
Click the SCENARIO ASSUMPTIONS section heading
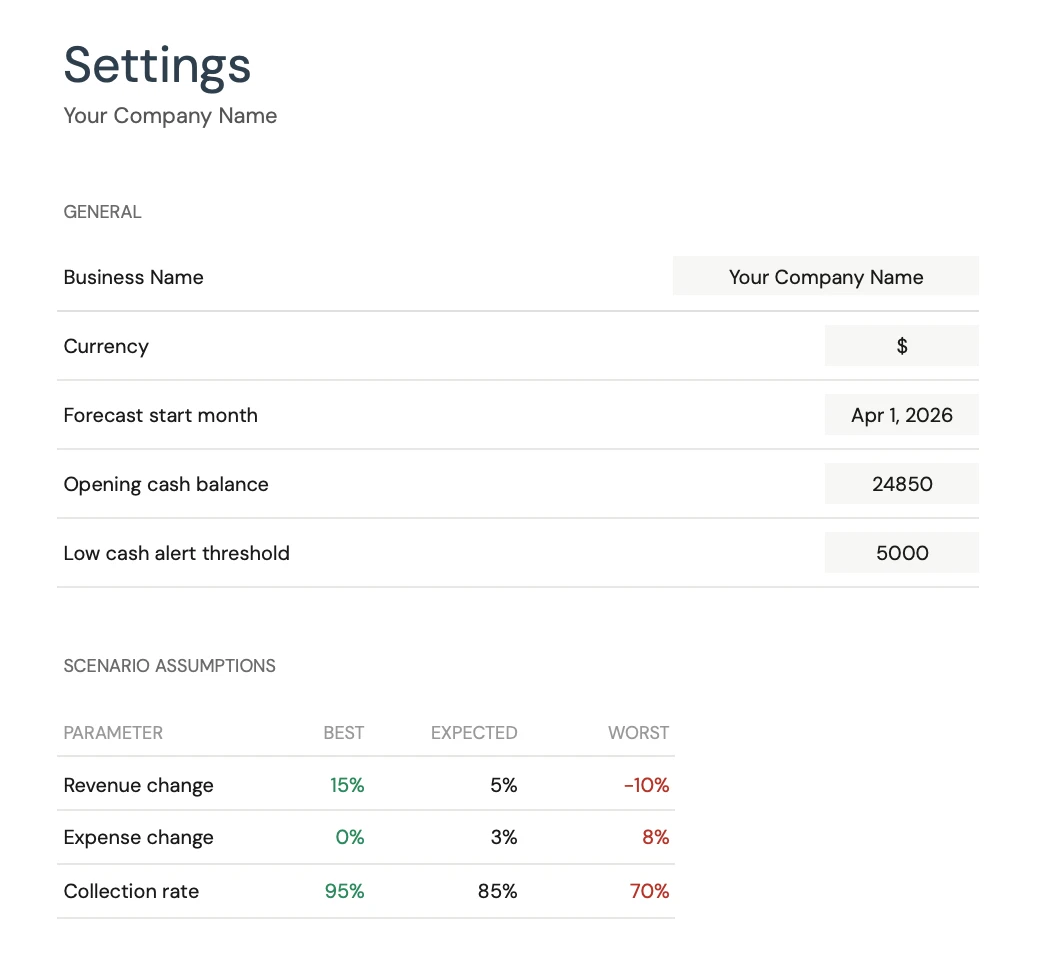click(x=169, y=666)
